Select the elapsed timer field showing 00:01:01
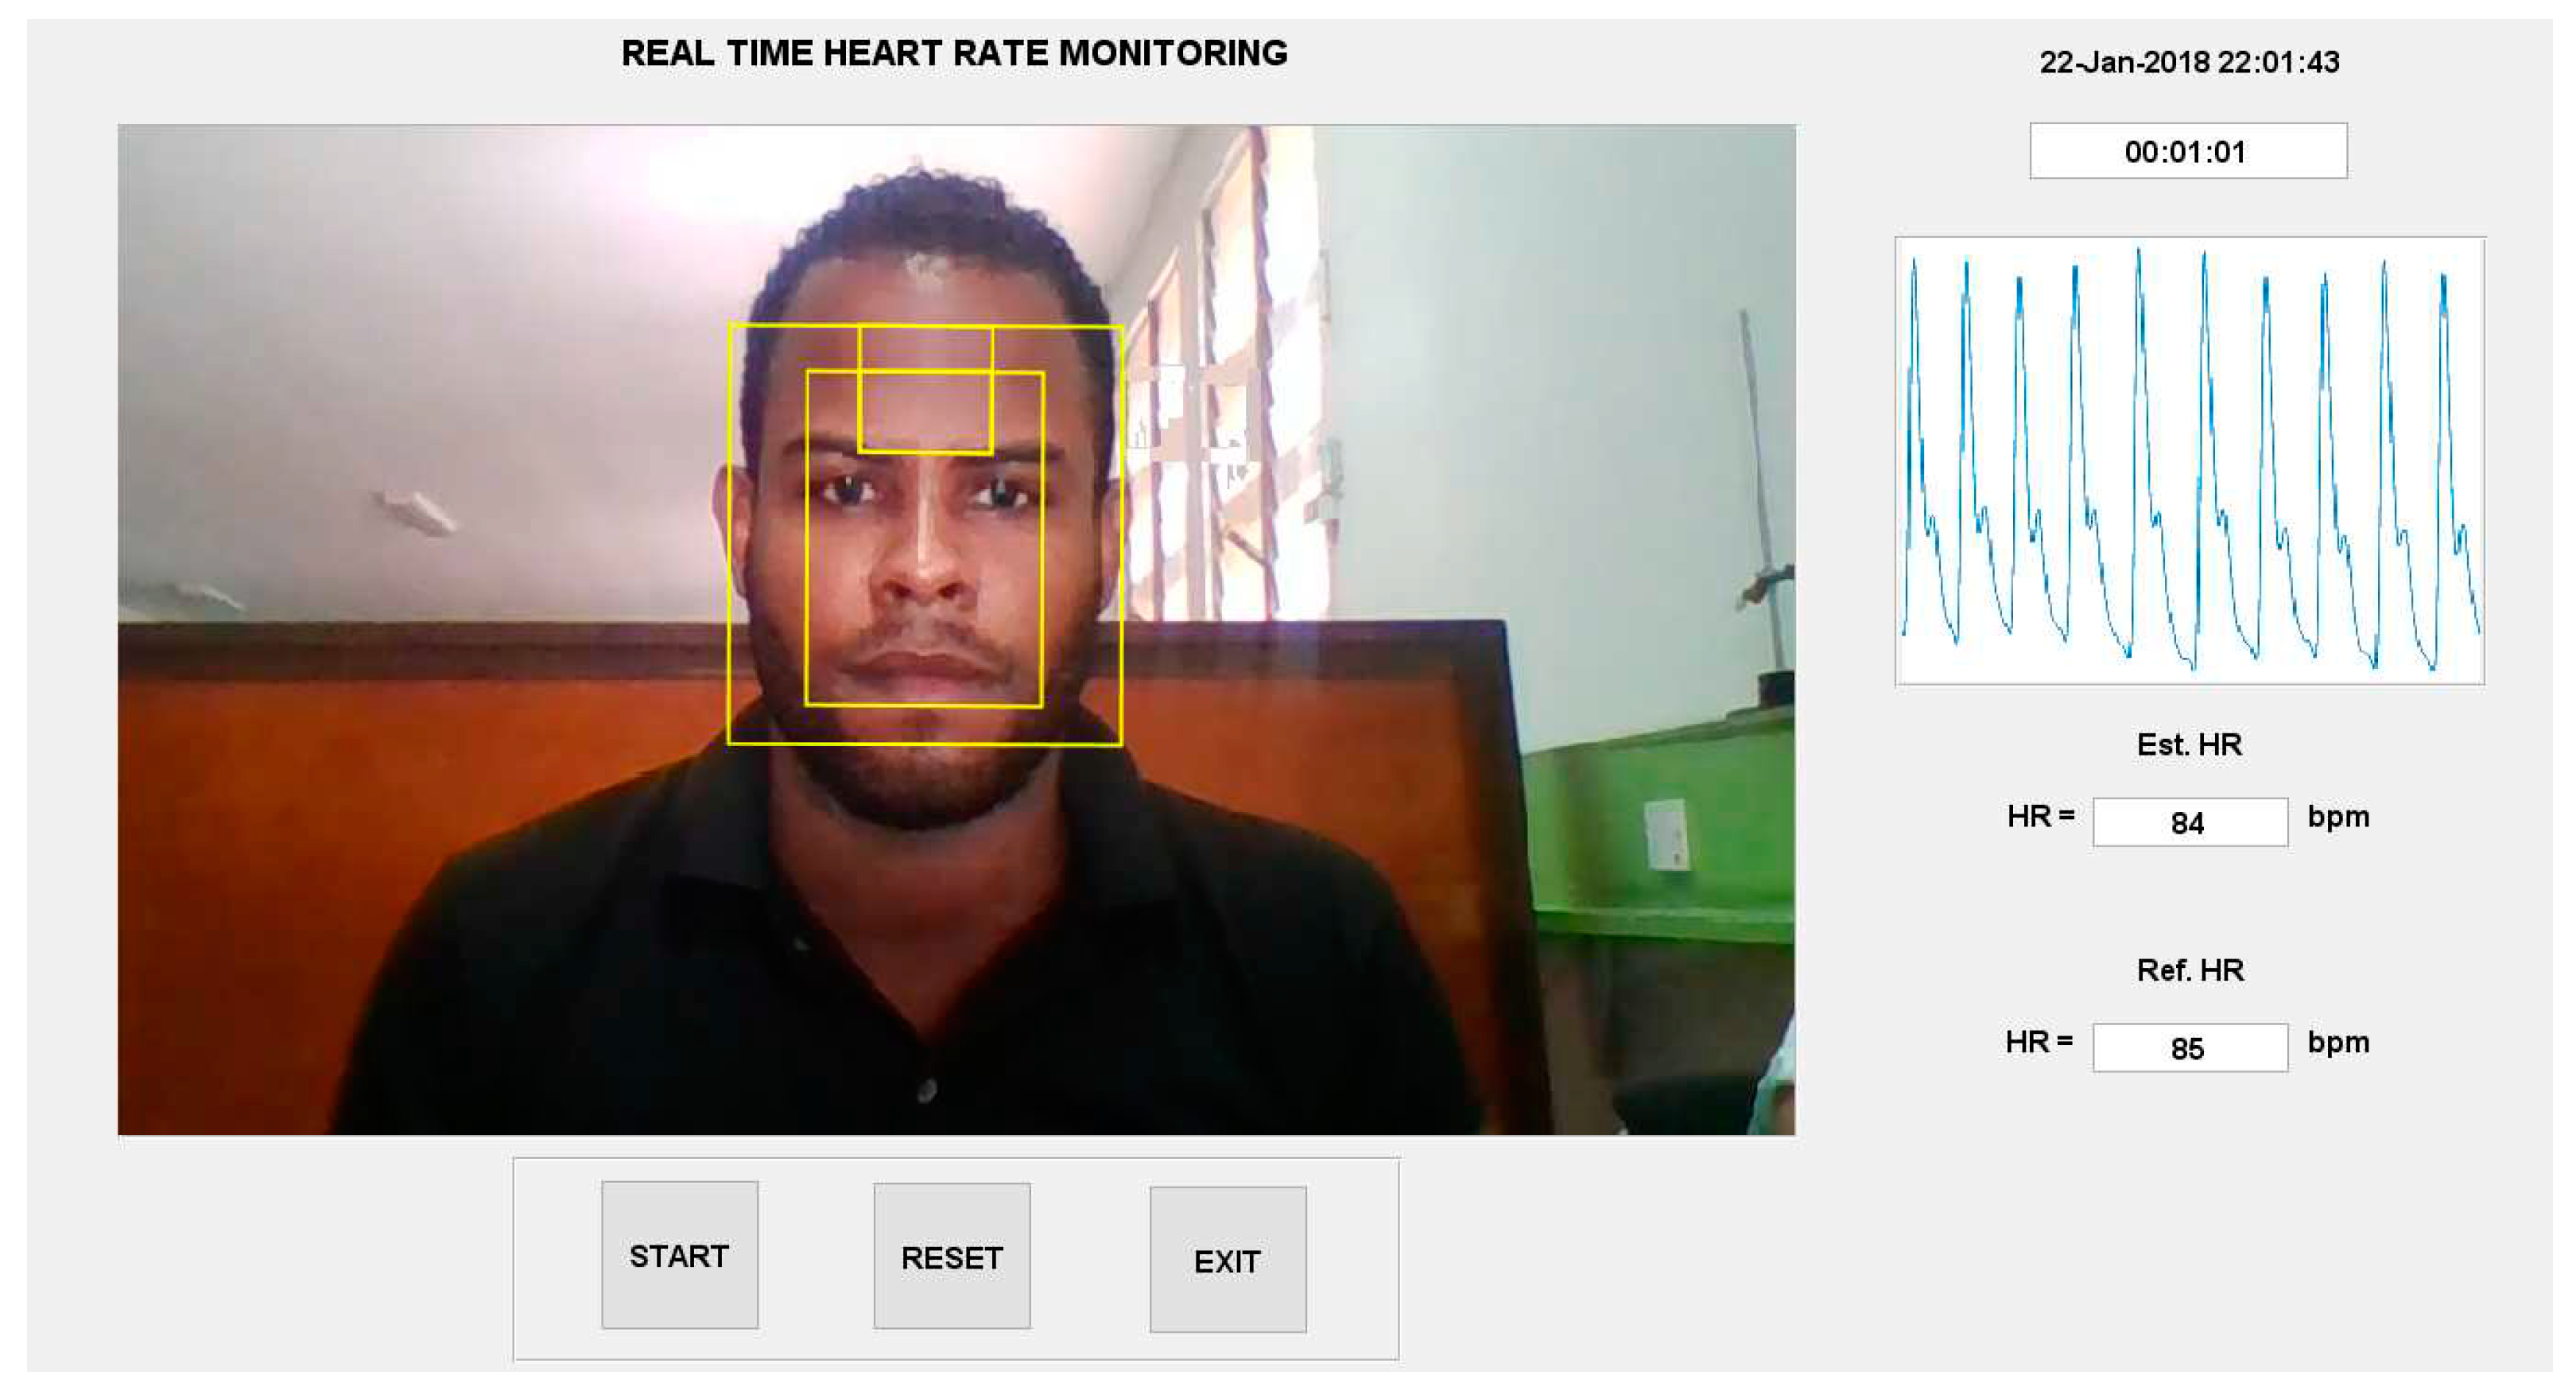The image size is (2576, 1395). (2188, 151)
